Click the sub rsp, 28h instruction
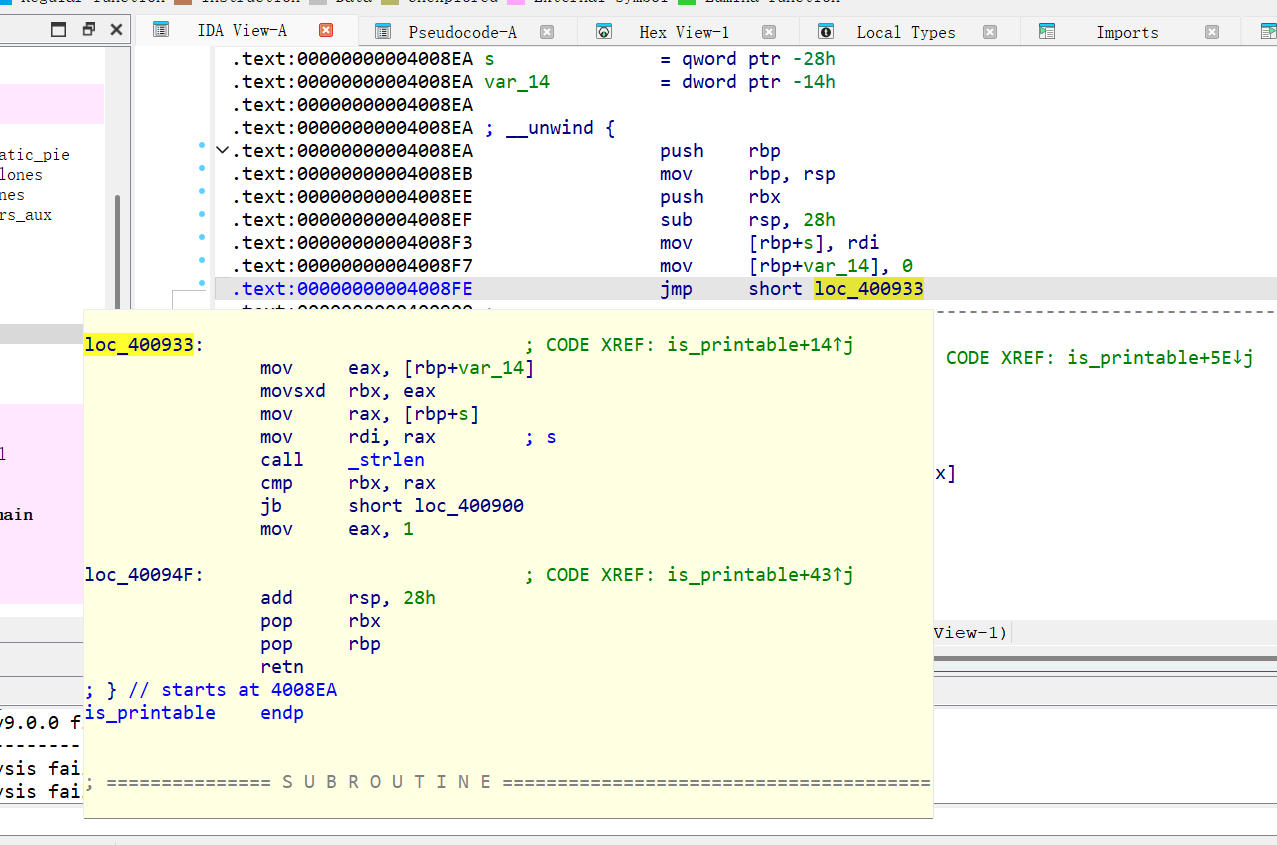1277x845 pixels. pyautogui.click(x=748, y=220)
